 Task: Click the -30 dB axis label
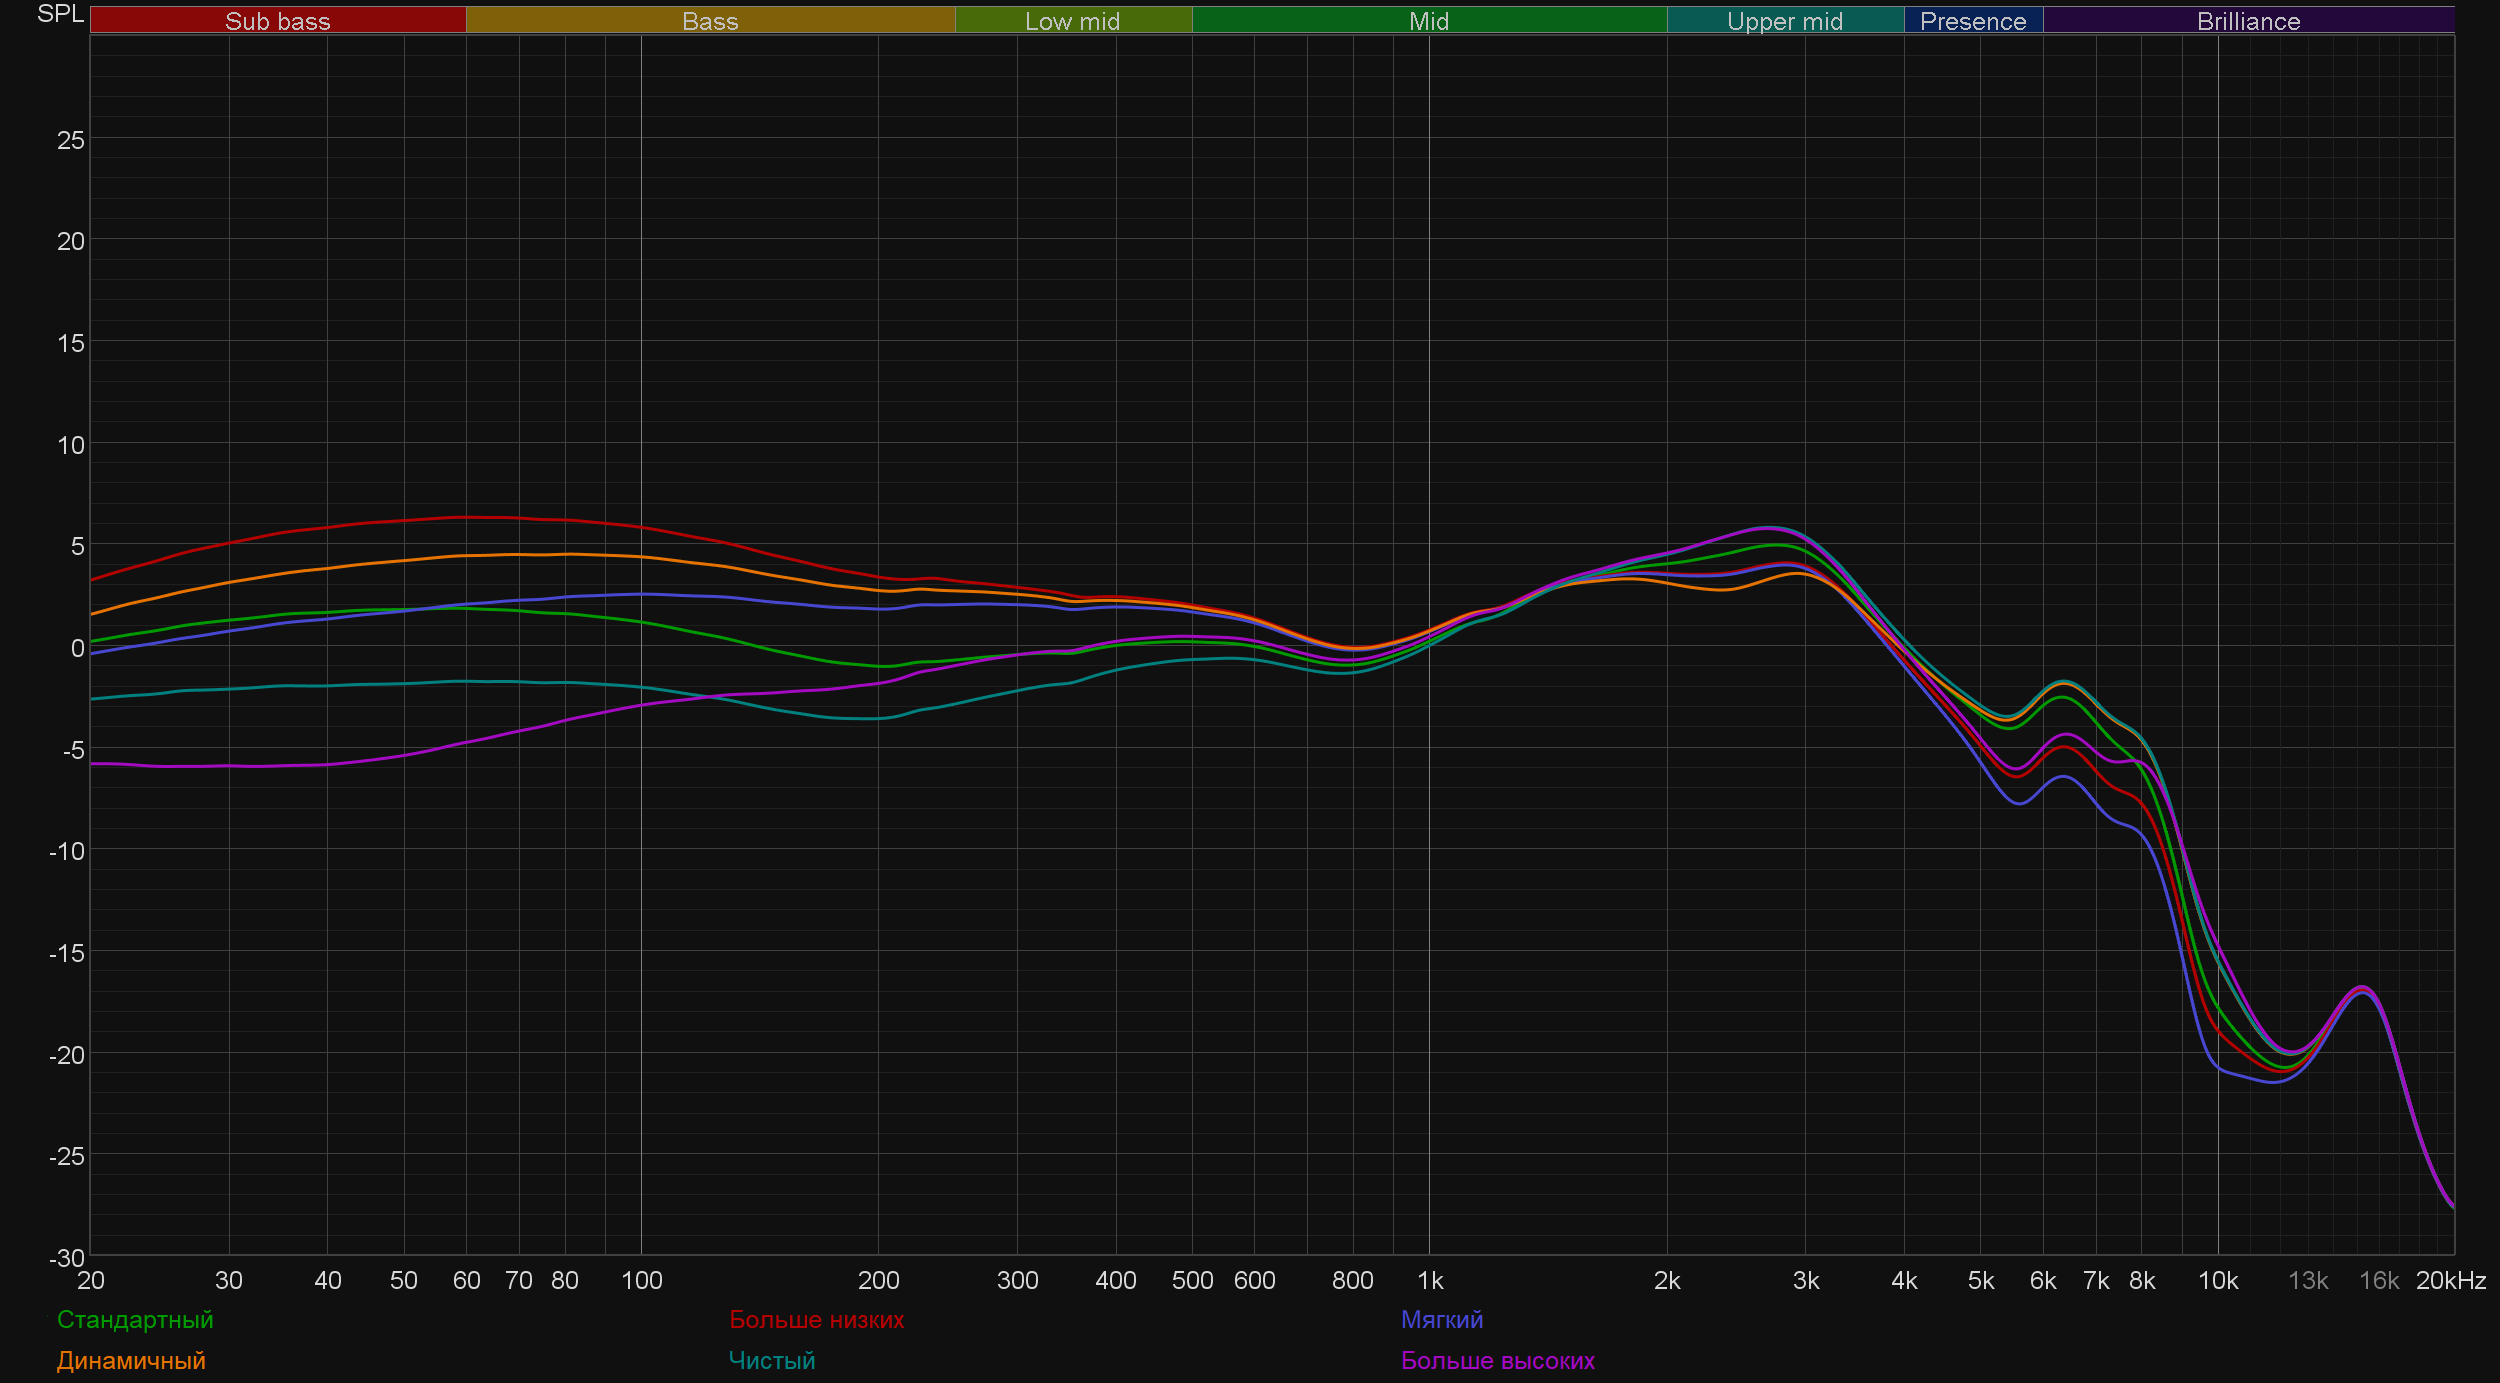pos(67,1257)
